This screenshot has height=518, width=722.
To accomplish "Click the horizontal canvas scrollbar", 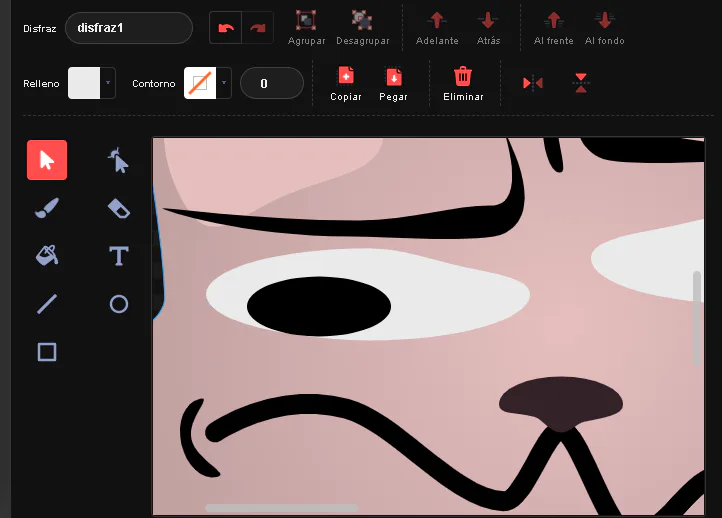I will tap(281, 508).
